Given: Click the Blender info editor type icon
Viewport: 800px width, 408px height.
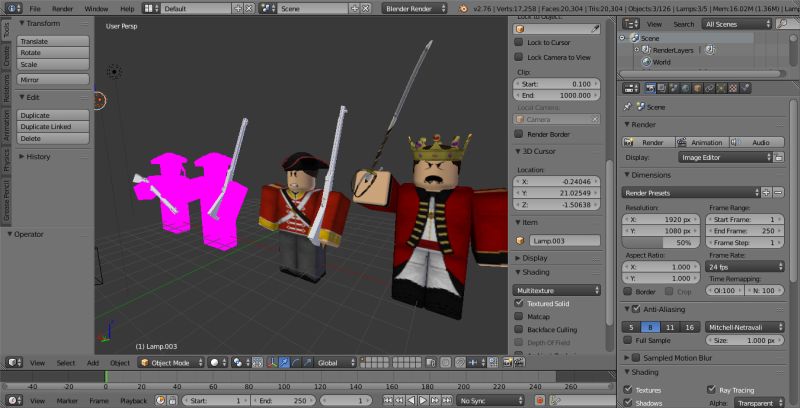Looking at the screenshot, I should coord(14,8).
